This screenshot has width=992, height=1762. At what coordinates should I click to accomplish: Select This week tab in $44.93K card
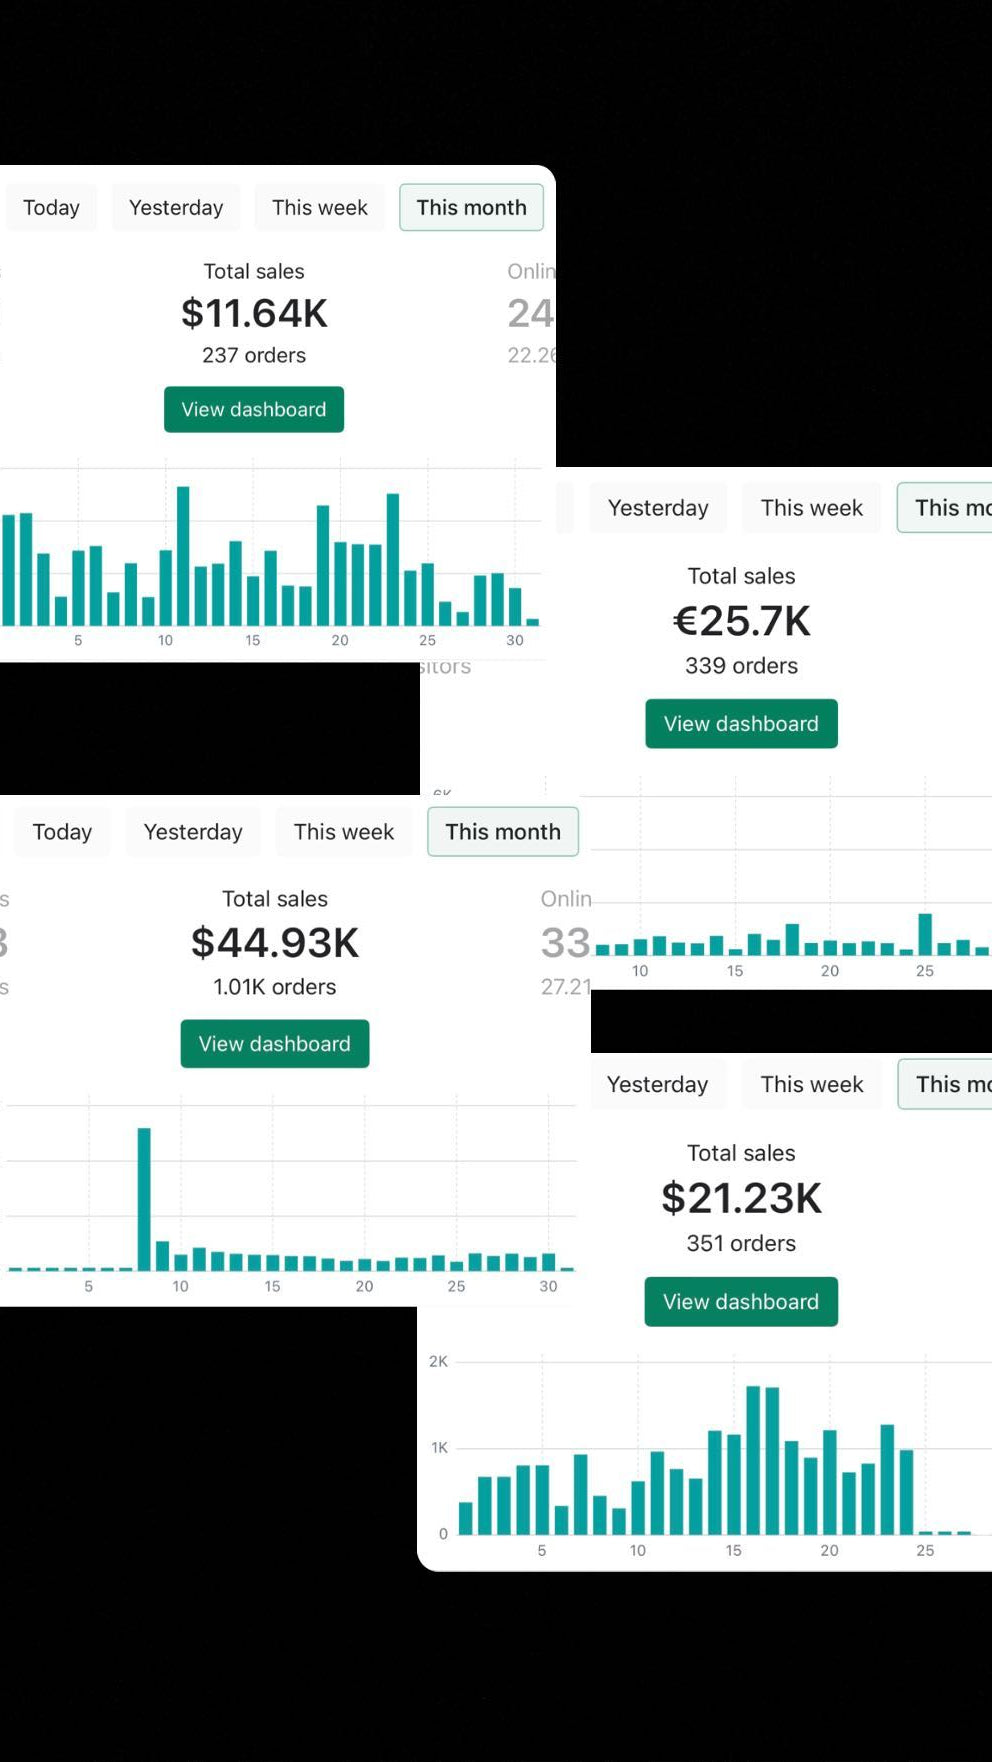point(344,832)
